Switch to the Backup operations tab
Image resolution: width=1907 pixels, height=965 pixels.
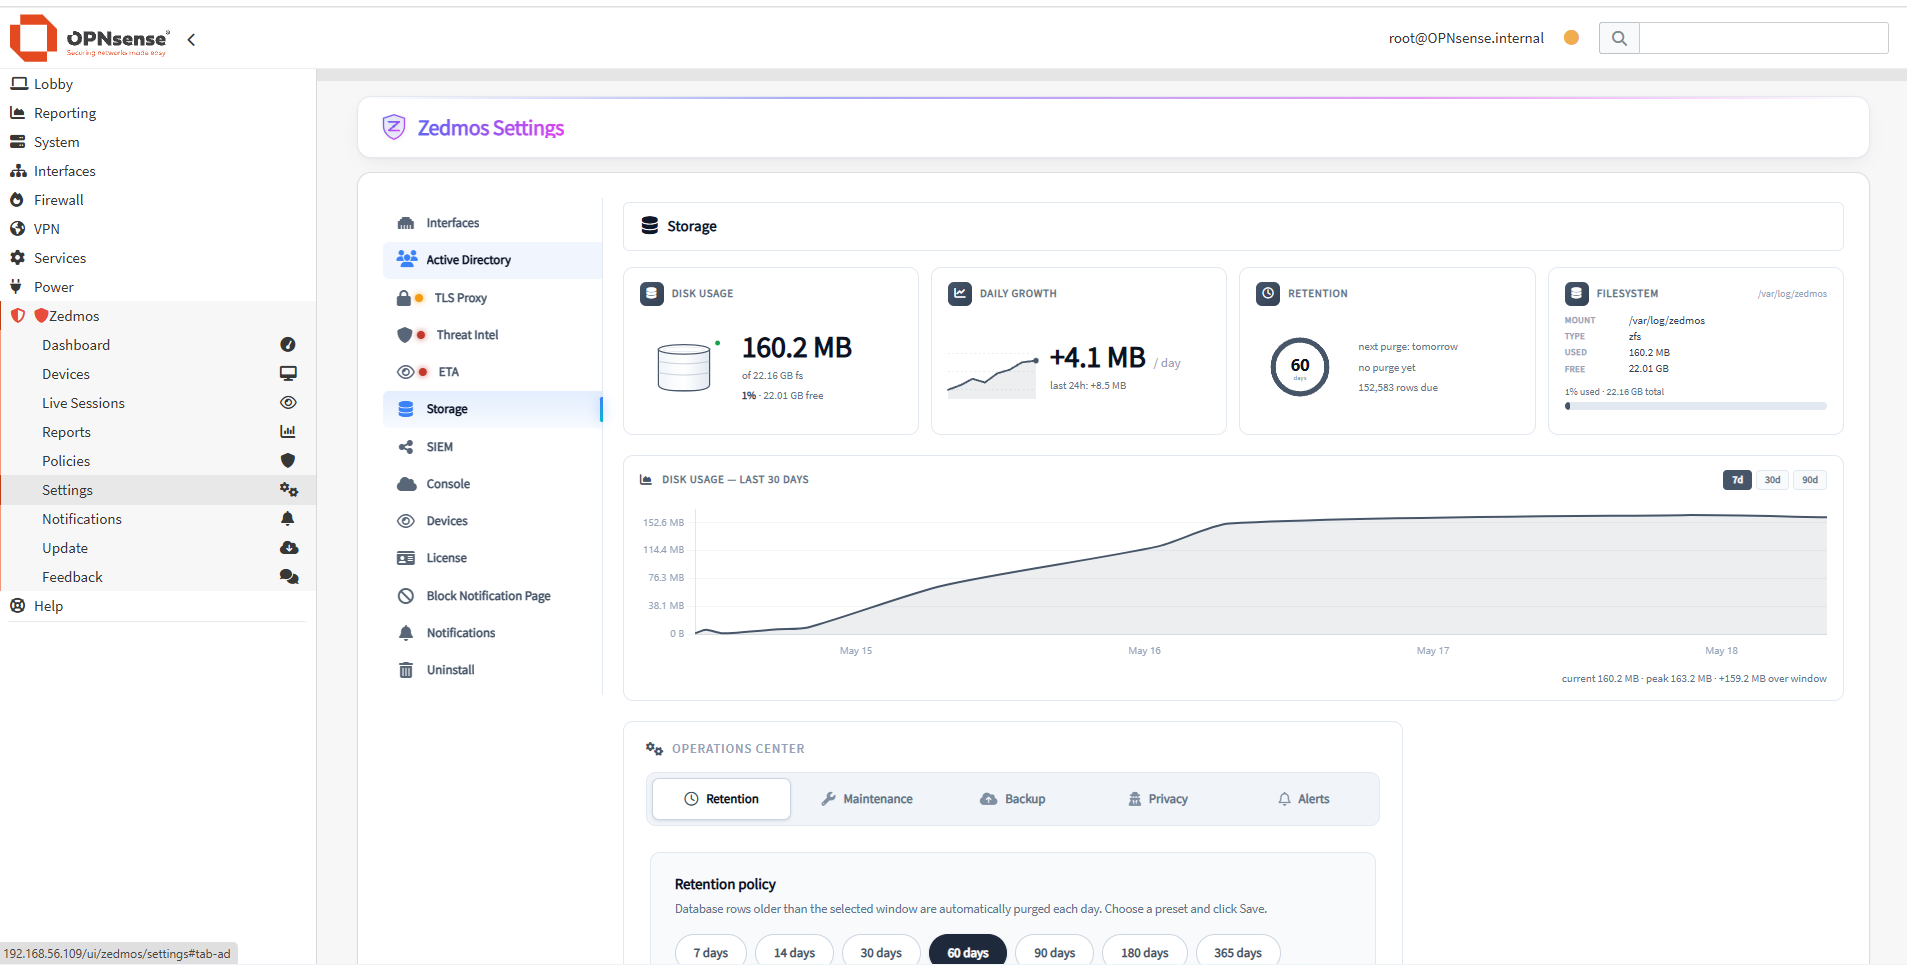(1012, 799)
